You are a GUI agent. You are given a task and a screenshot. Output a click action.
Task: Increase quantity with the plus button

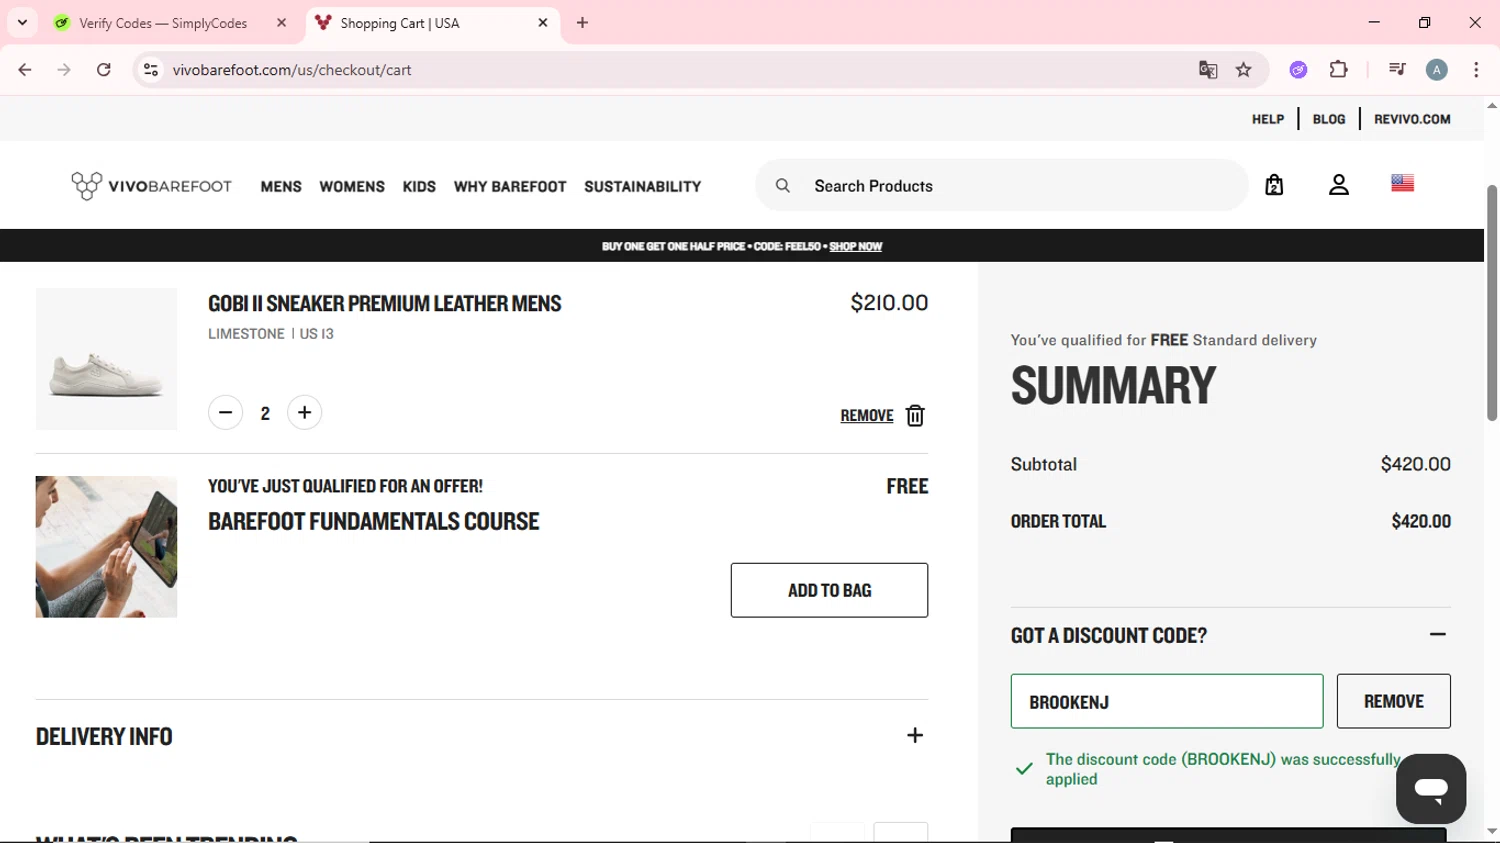click(305, 412)
